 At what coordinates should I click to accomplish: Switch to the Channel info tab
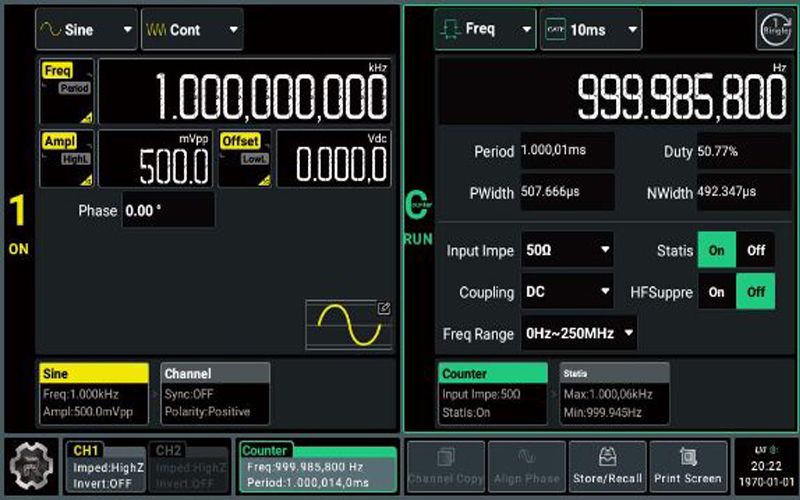pos(214,393)
